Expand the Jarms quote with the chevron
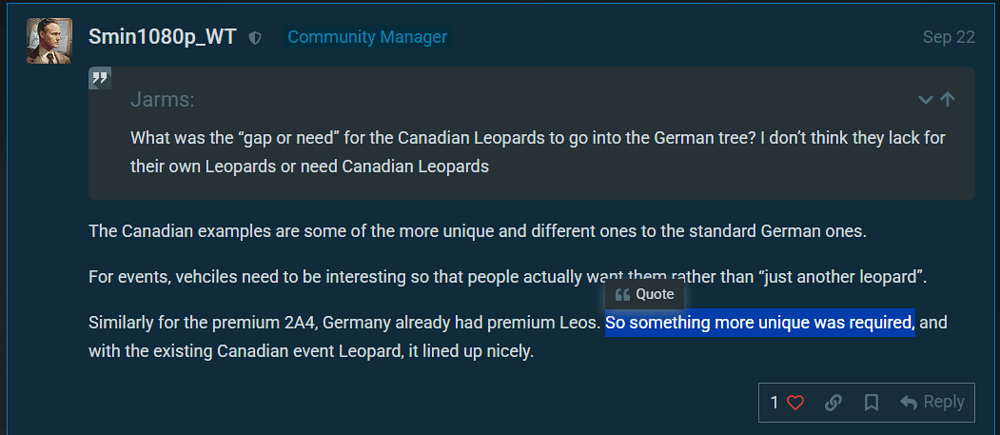 tap(926, 99)
